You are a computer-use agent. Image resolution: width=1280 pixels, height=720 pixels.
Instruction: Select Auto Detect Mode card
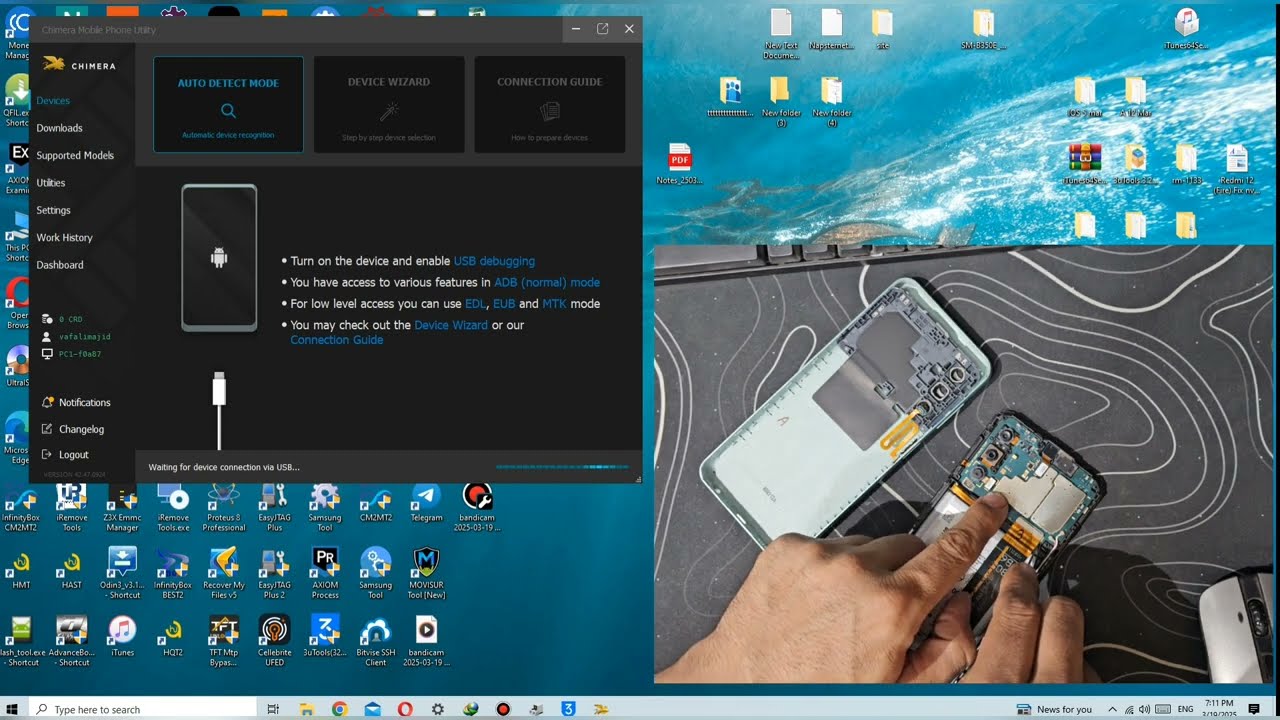(228, 104)
